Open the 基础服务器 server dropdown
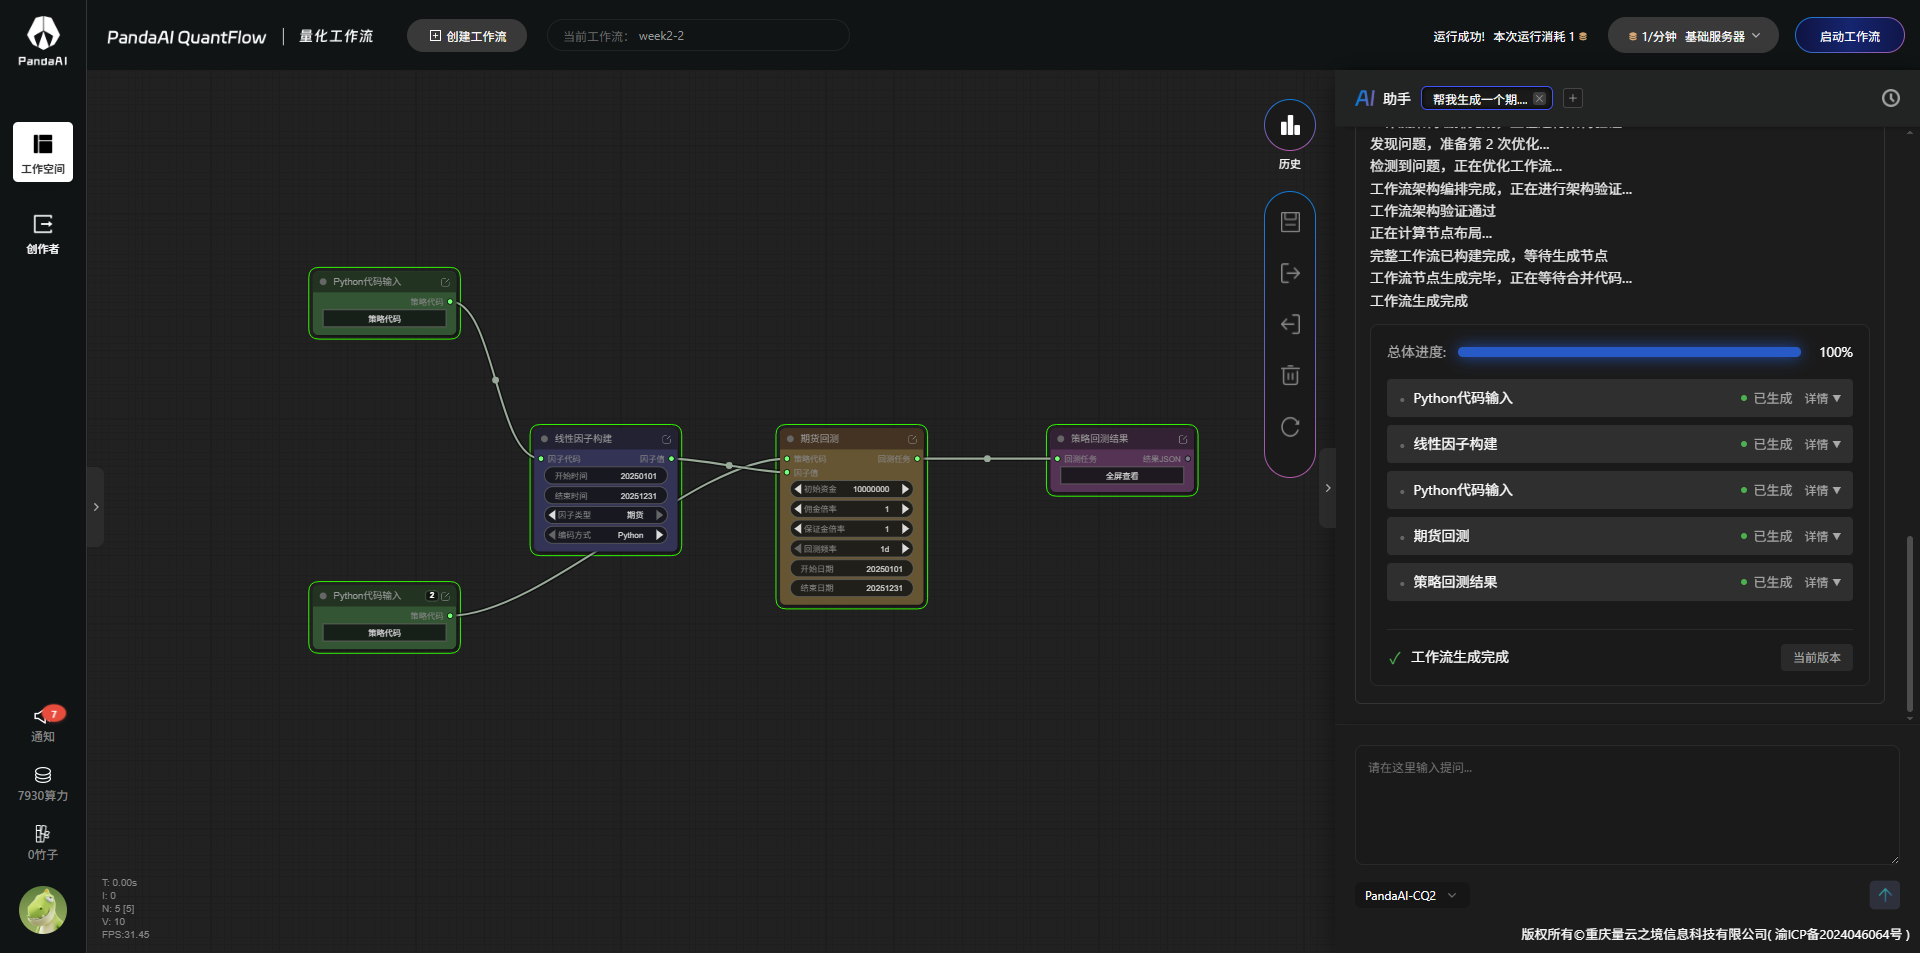 tap(1692, 36)
